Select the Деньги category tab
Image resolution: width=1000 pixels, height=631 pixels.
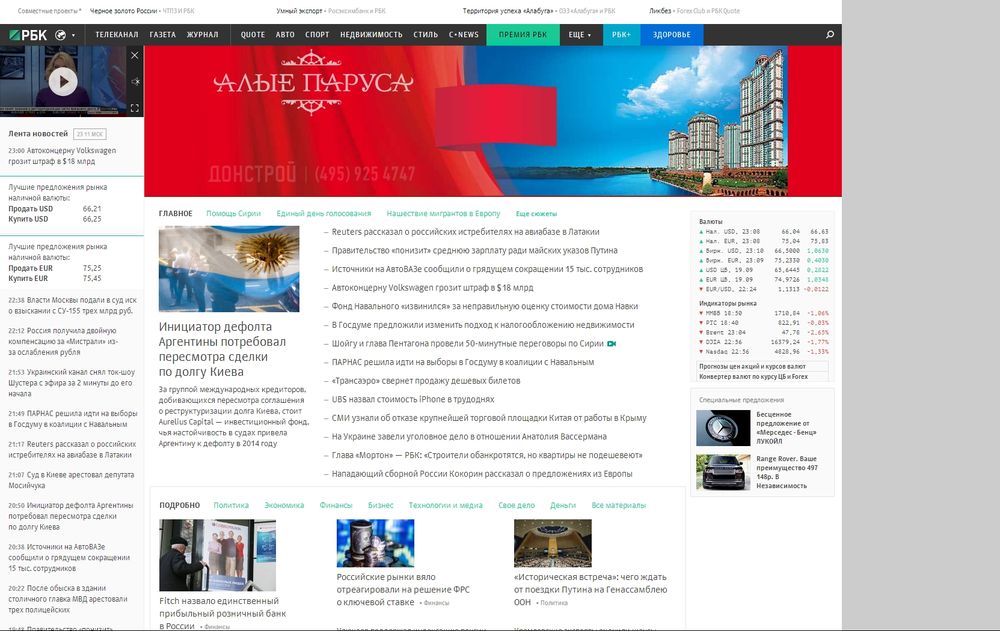click(562, 505)
